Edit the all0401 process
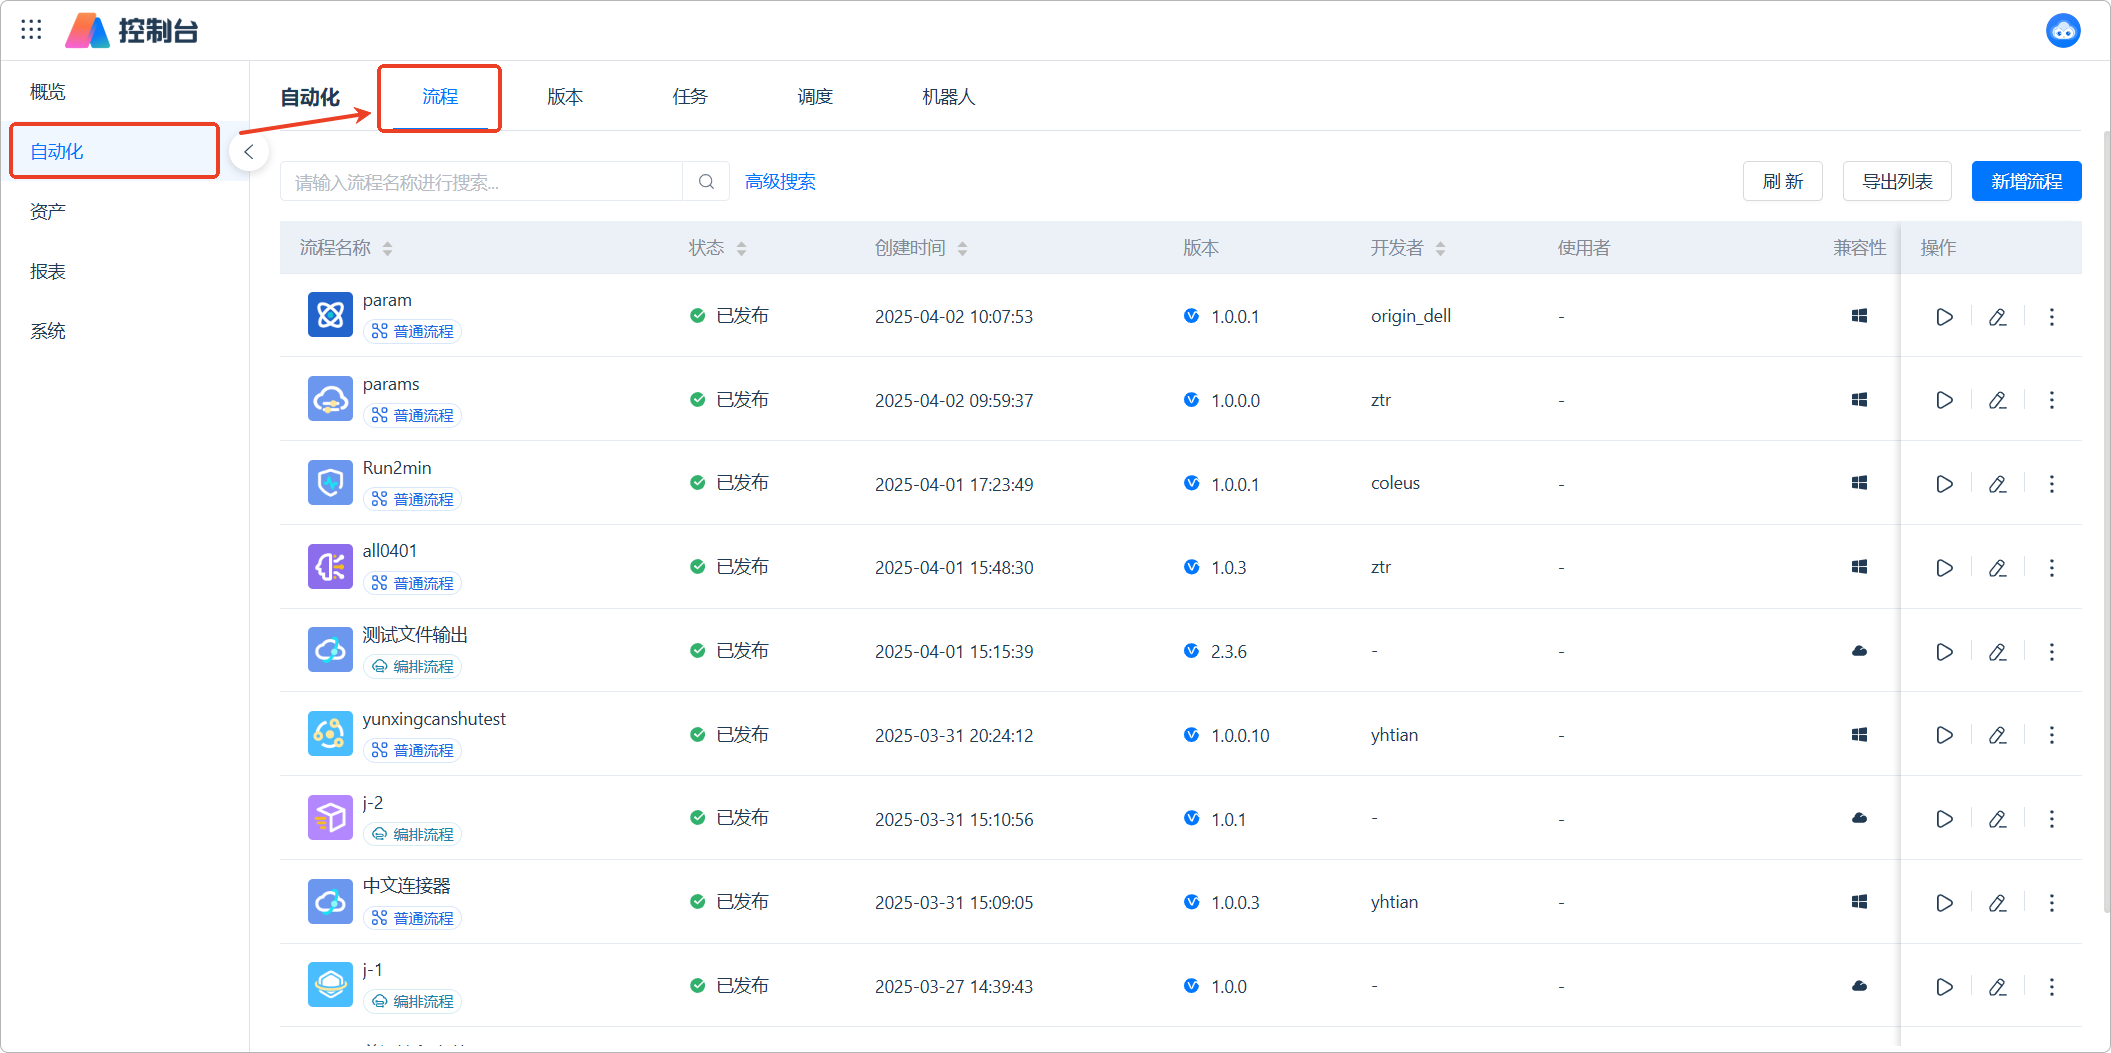 (1997, 568)
